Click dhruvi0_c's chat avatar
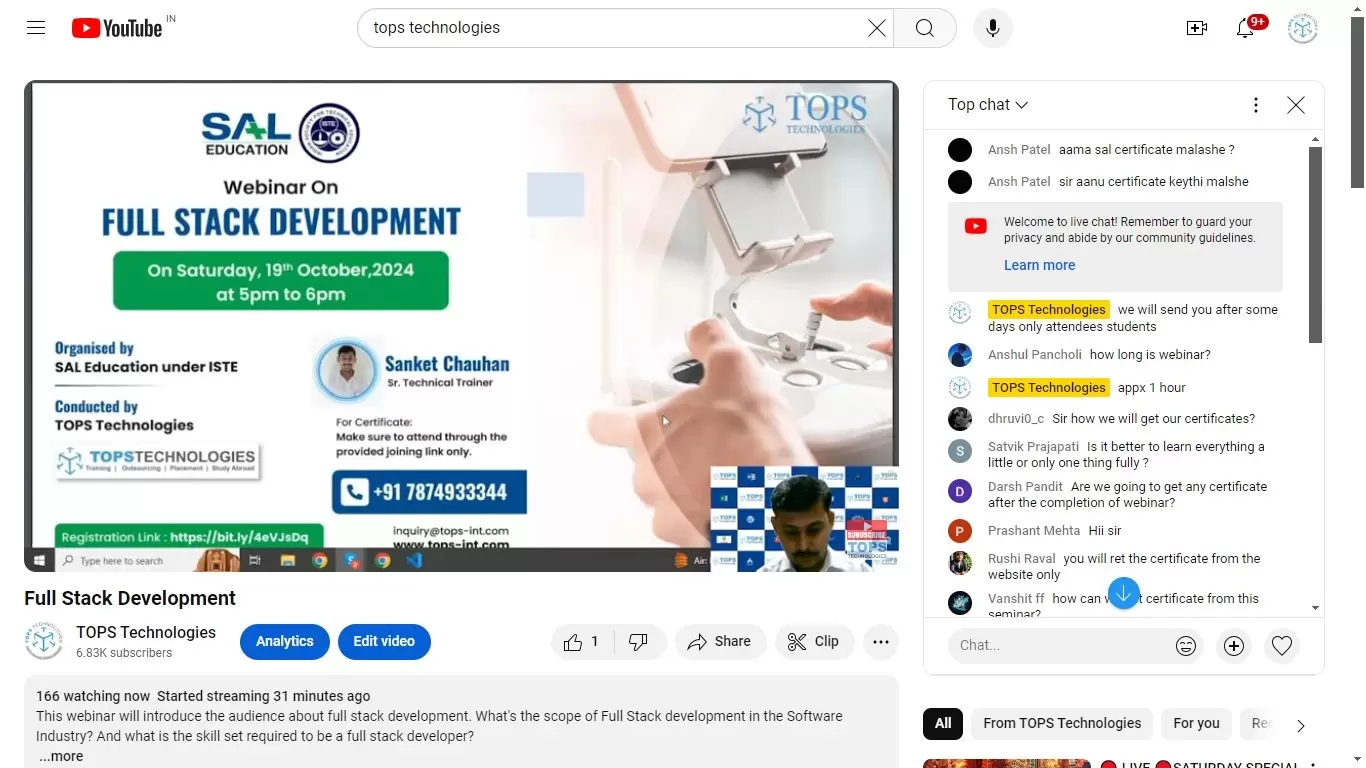 960,419
